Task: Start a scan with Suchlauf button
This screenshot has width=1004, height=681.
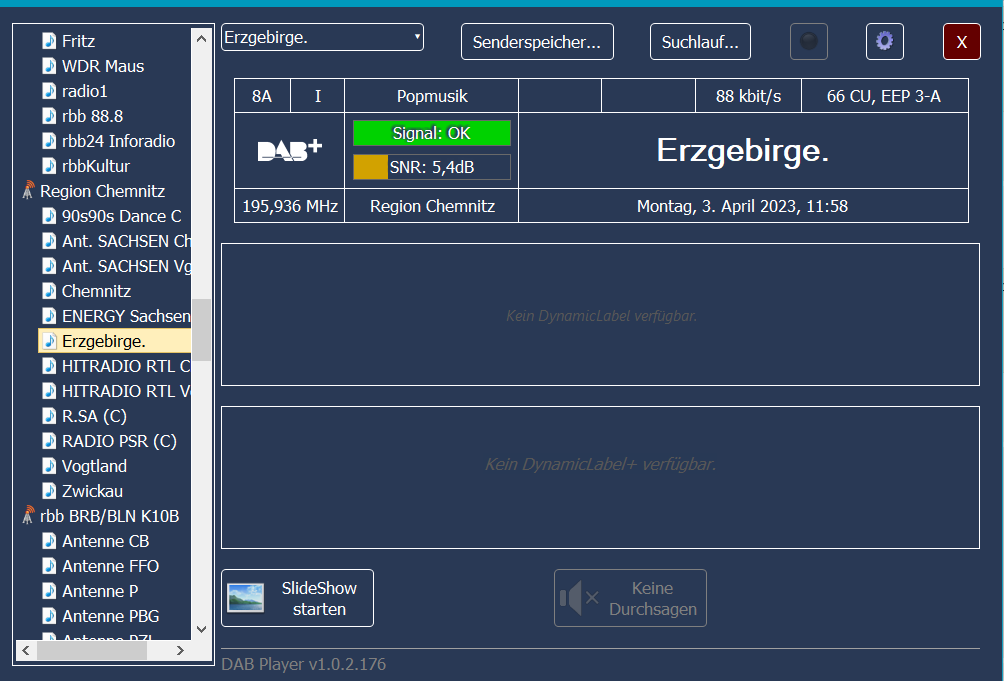Action: [x=700, y=42]
